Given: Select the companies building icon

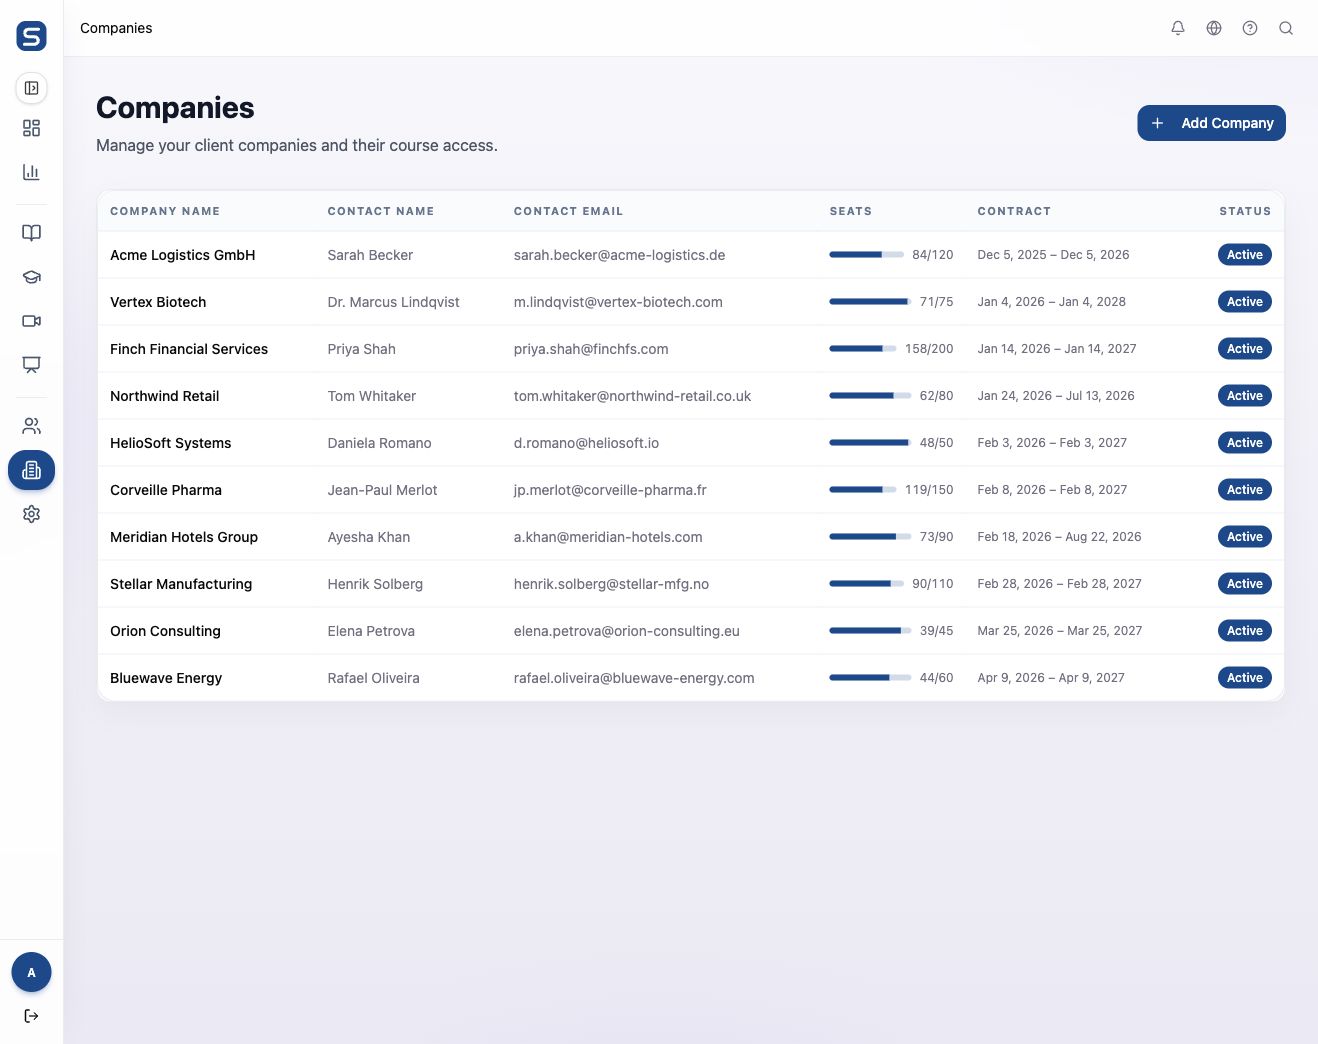Looking at the screenshot, I should (x=32, y=470).
